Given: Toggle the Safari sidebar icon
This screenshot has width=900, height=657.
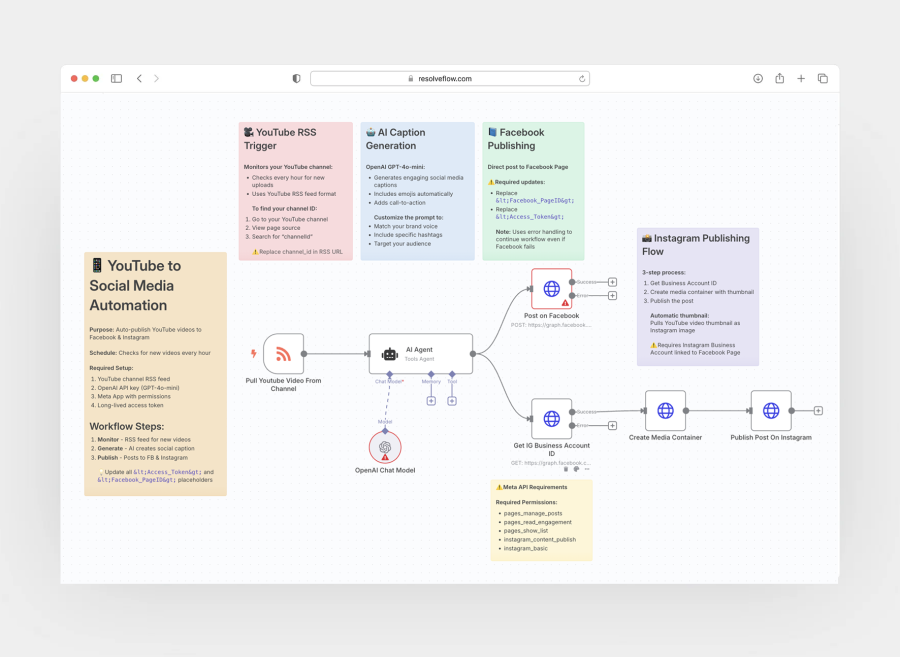Looking at the screenshot, I should pyautogui.click(x=117, y=79).
